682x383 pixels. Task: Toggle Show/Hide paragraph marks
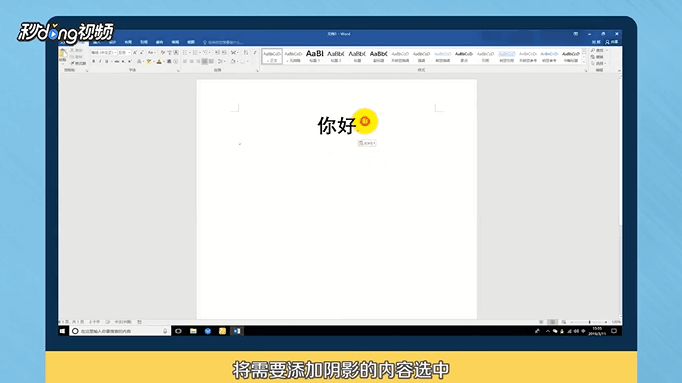[255, 52]
